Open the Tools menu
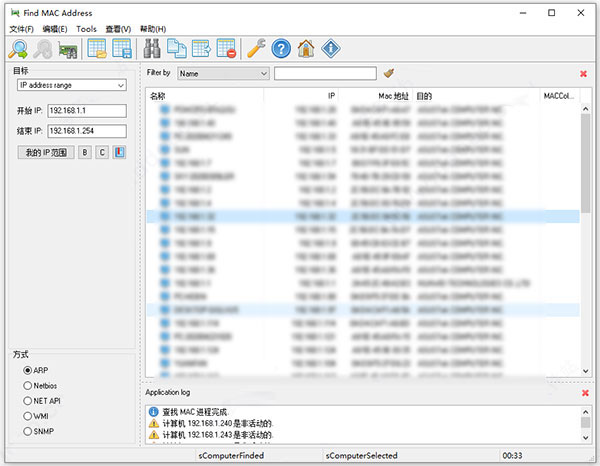The width and height of the screenshot is (600, 466). (86, 29)
